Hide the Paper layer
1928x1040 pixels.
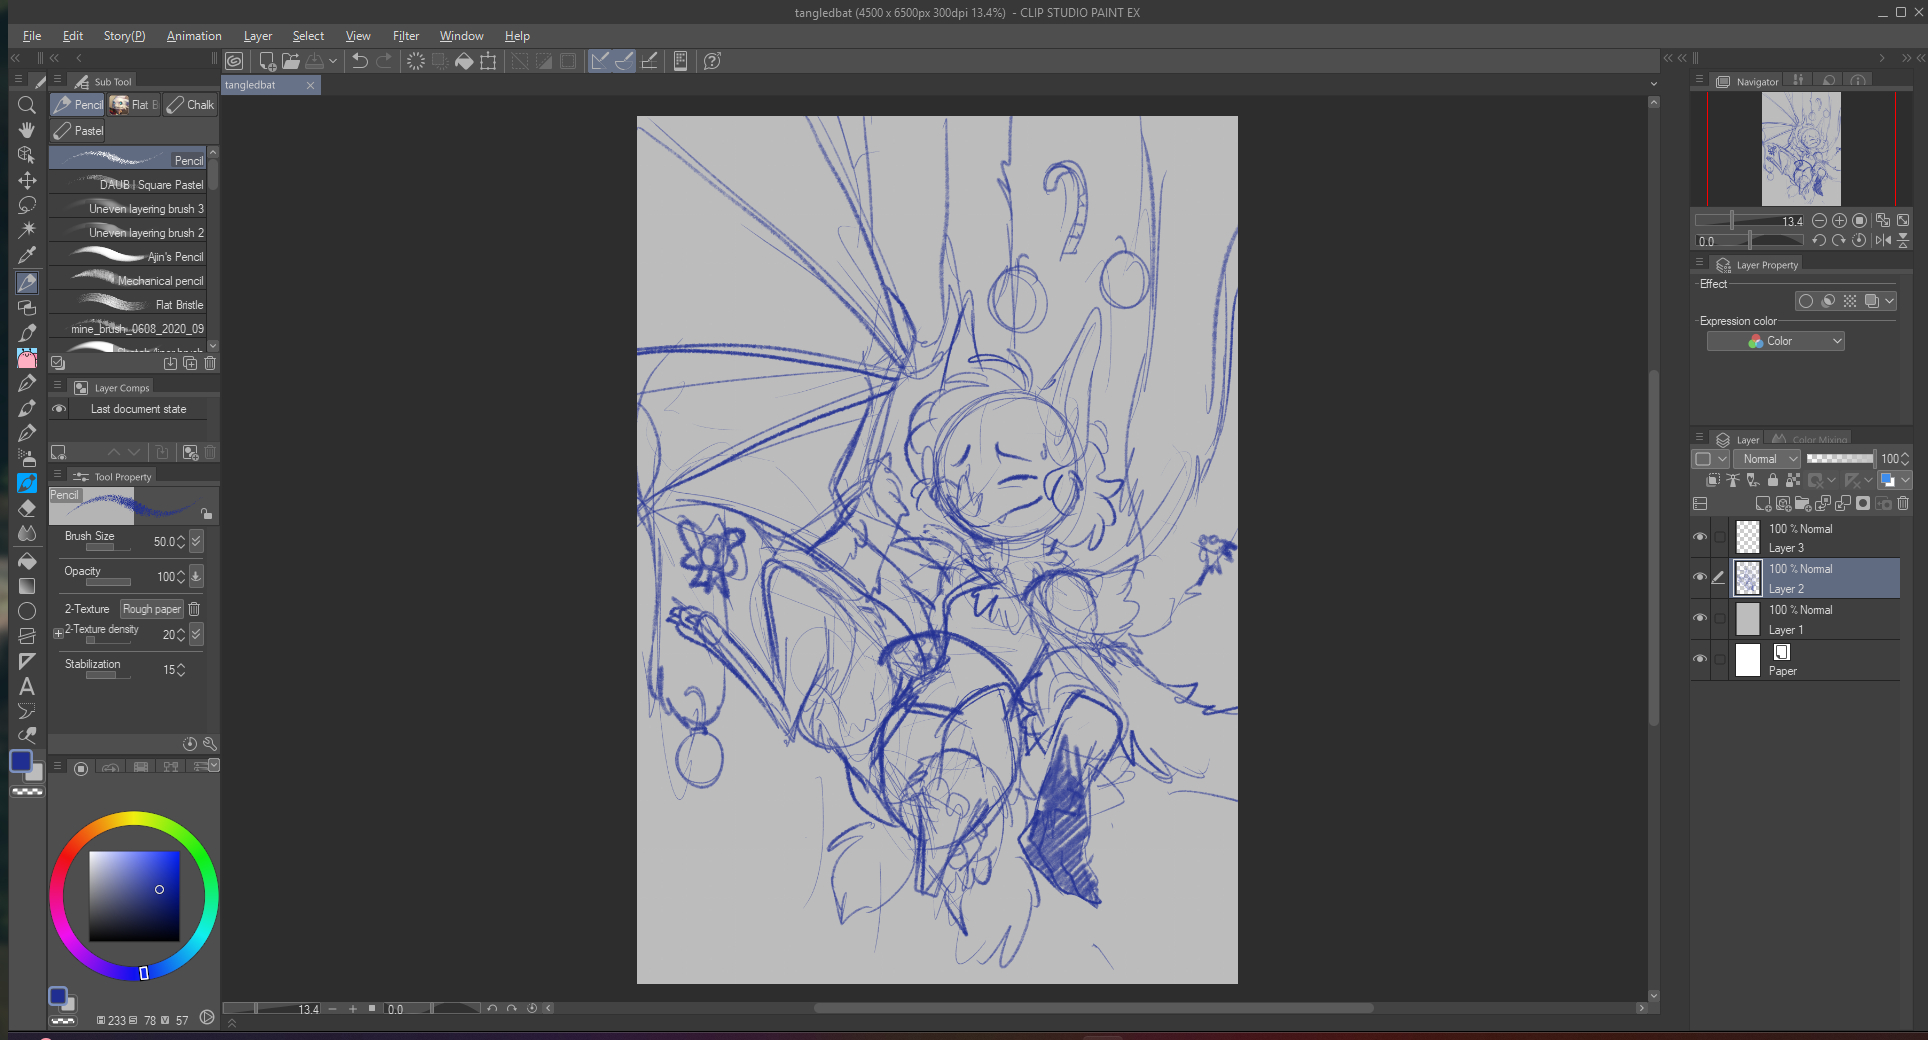(1700, 659)
